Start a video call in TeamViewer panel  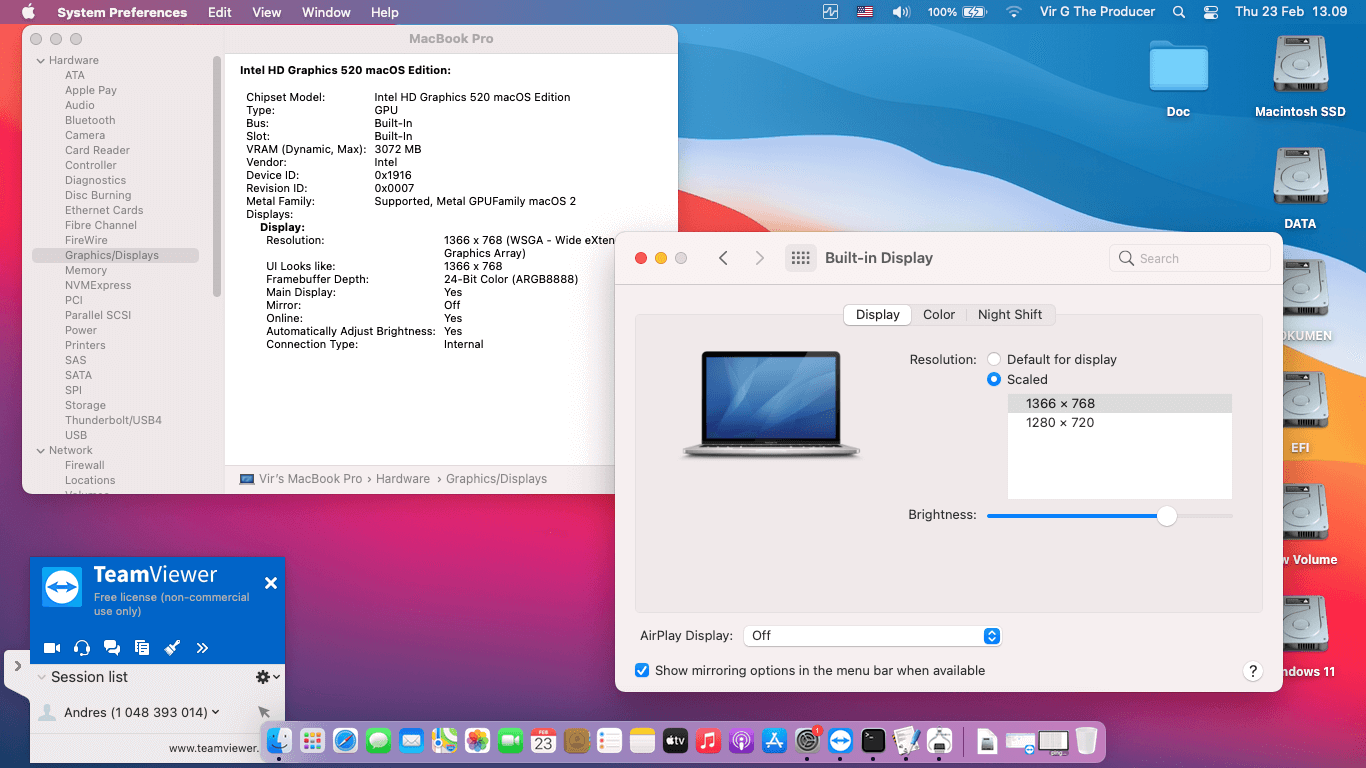(52, 647)
